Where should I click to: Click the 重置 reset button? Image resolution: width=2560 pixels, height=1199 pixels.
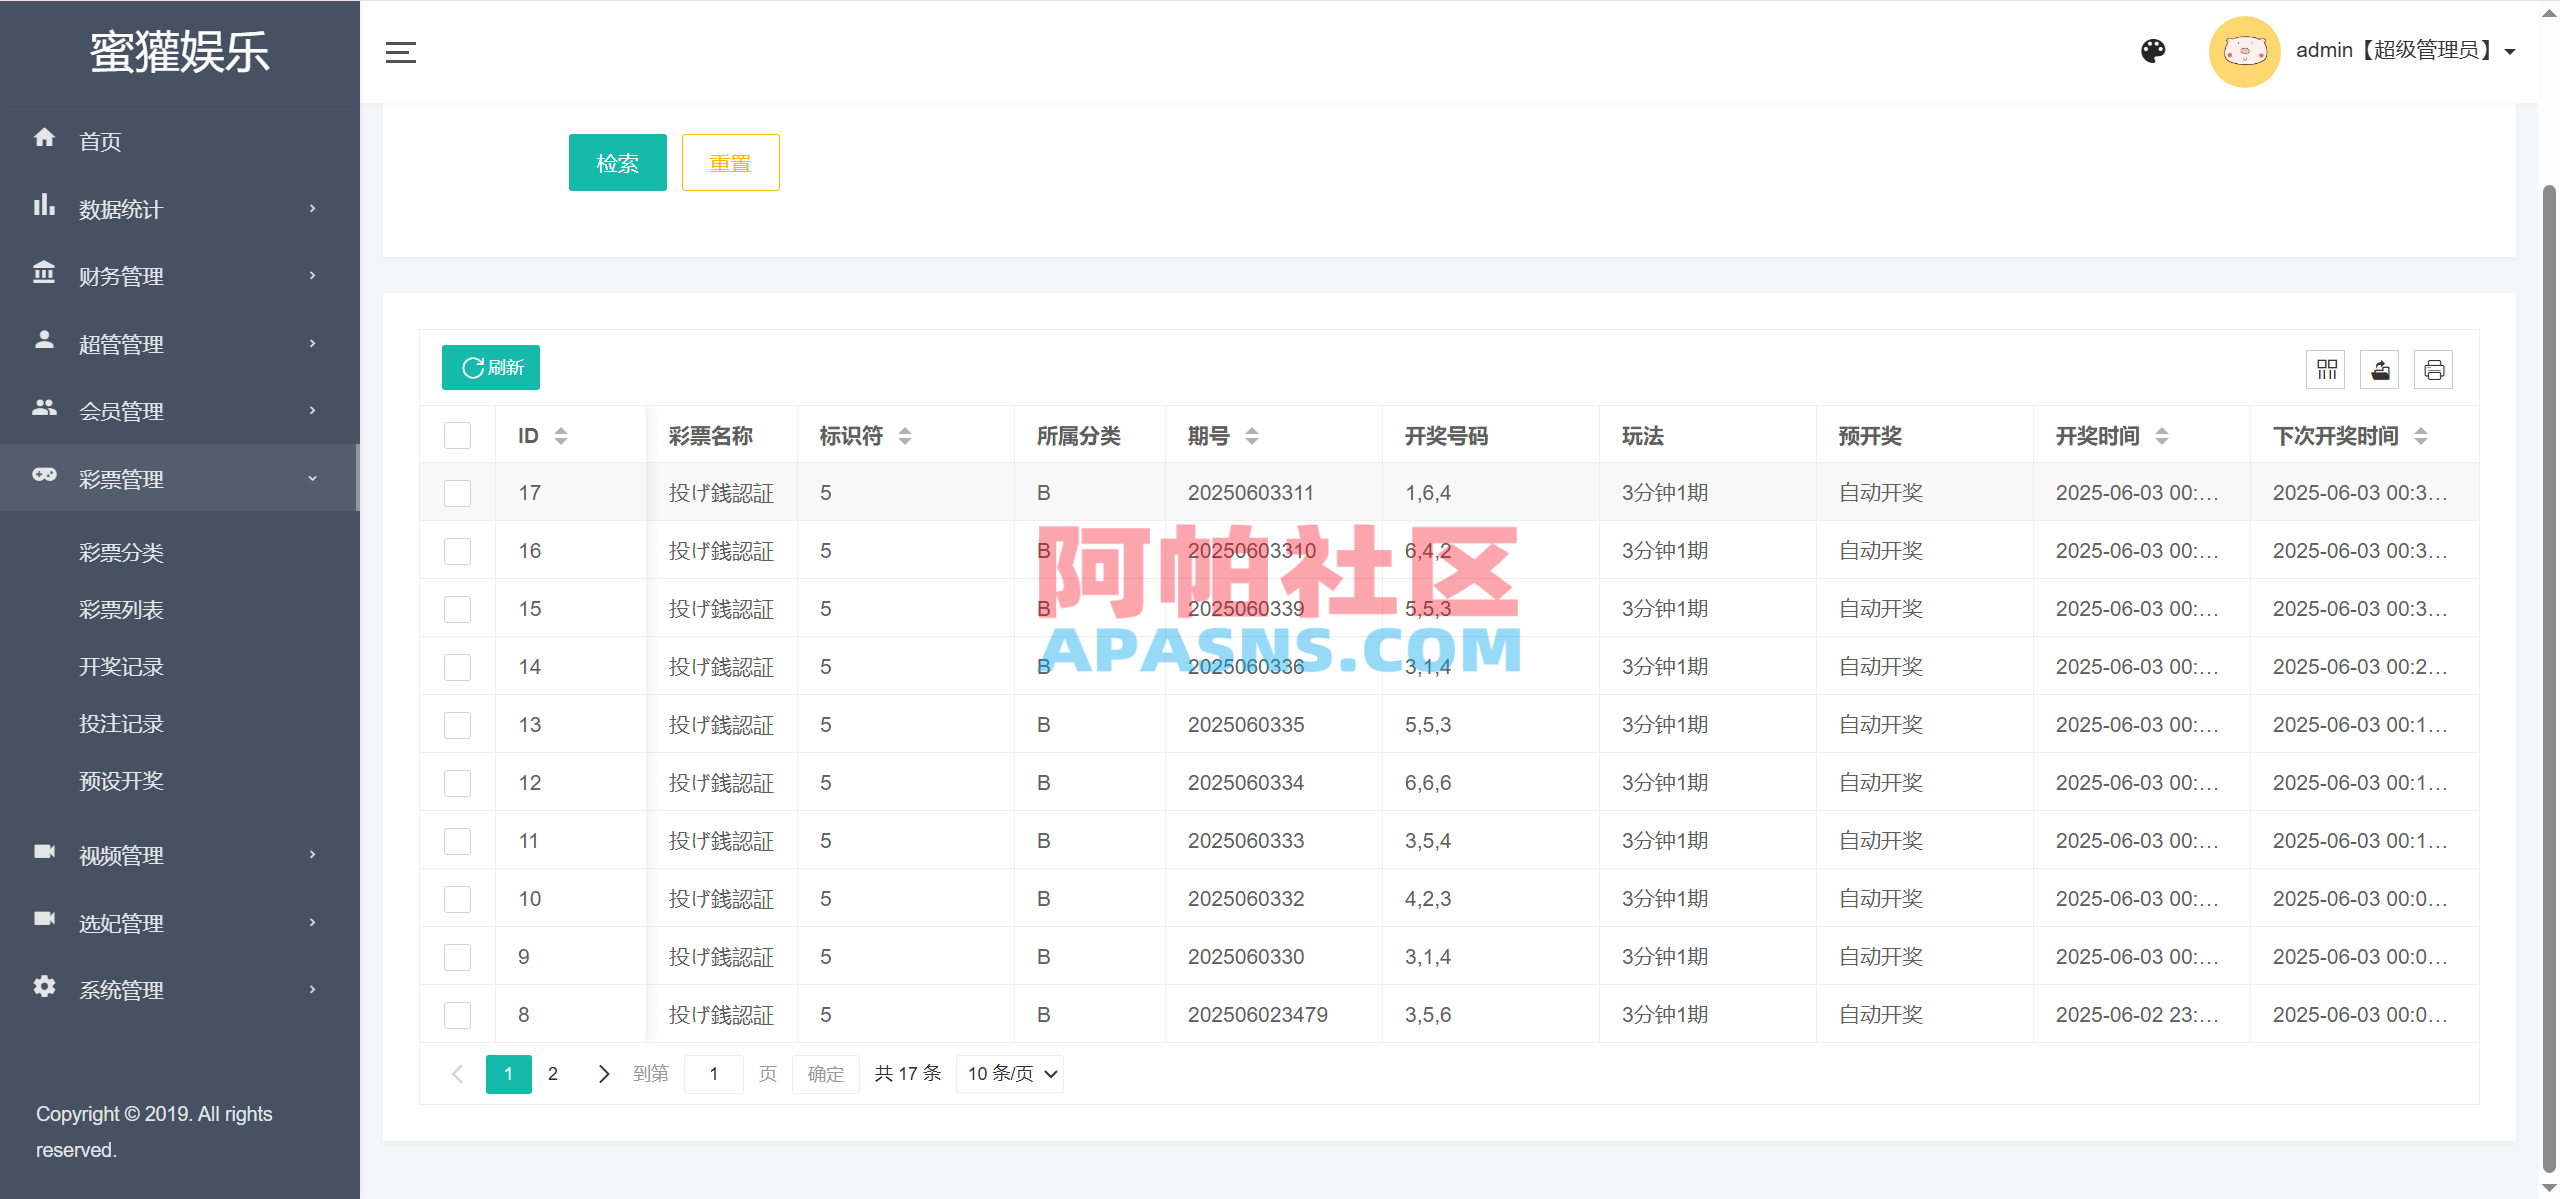tap(730, 162)
